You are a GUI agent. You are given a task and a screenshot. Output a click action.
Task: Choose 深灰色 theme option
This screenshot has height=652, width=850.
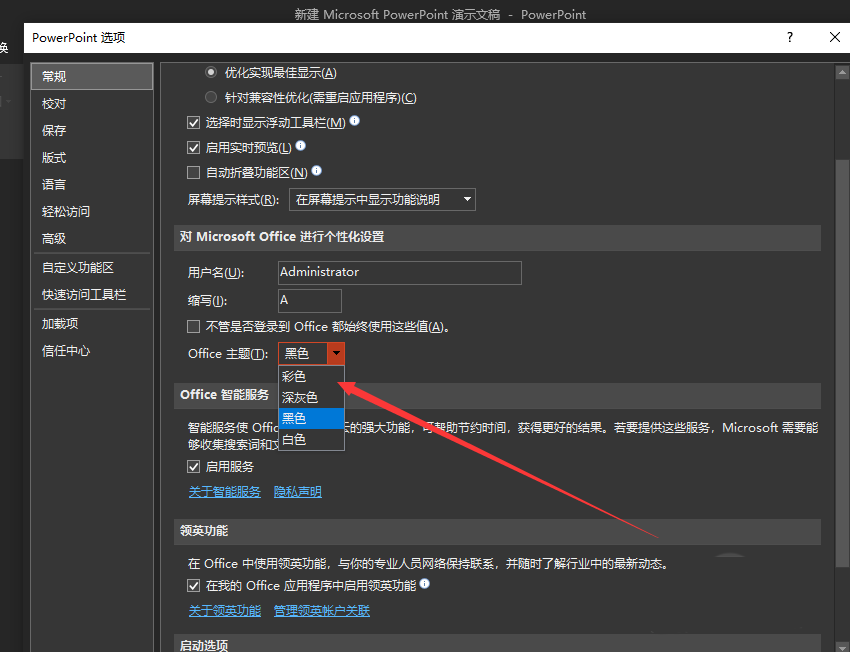point(311,397)
